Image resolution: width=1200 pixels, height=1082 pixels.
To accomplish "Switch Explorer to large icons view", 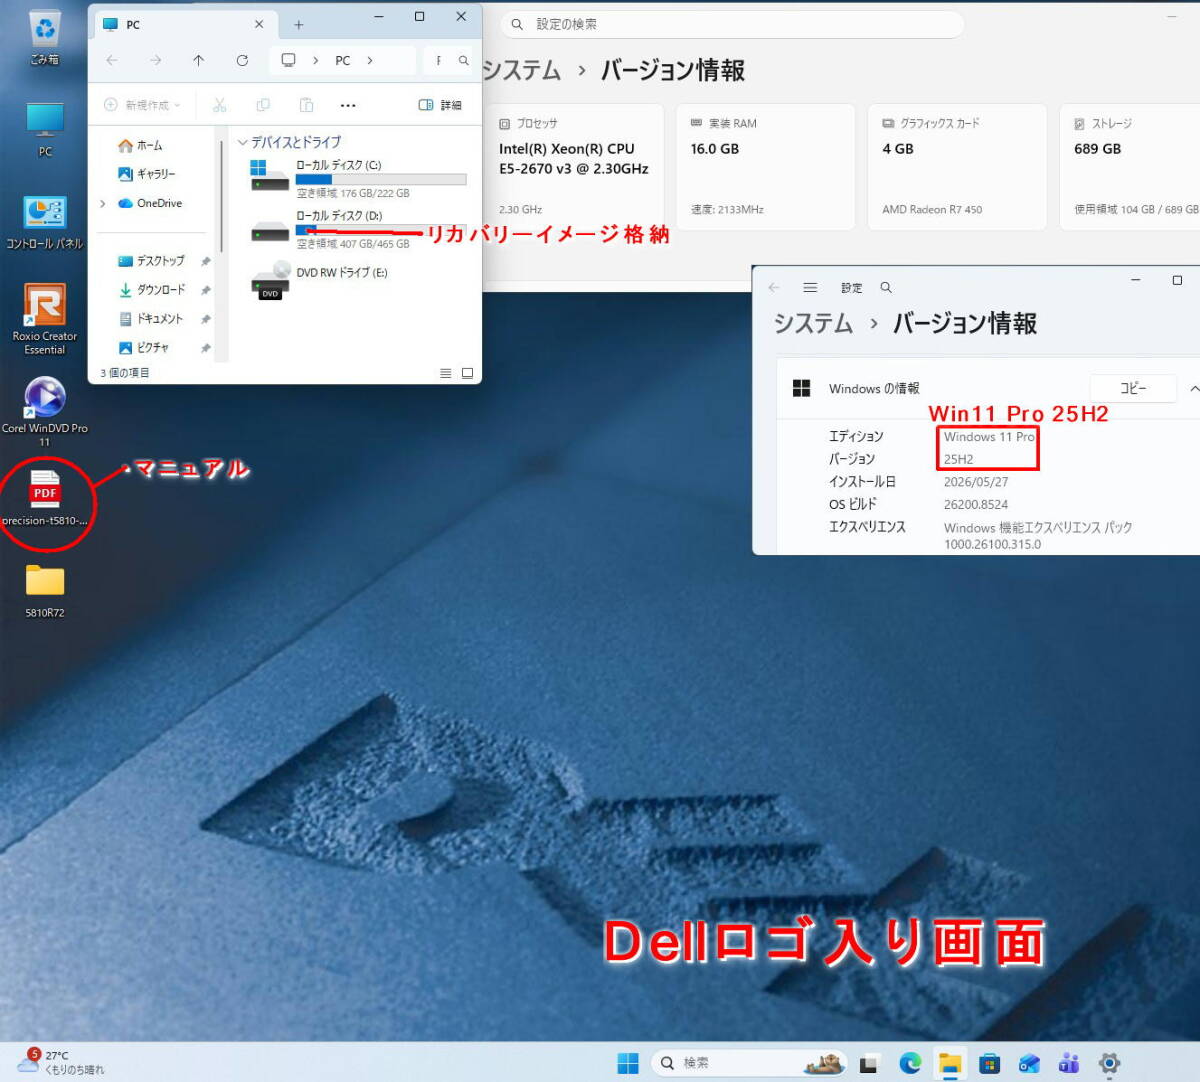I will pos(467,373).
